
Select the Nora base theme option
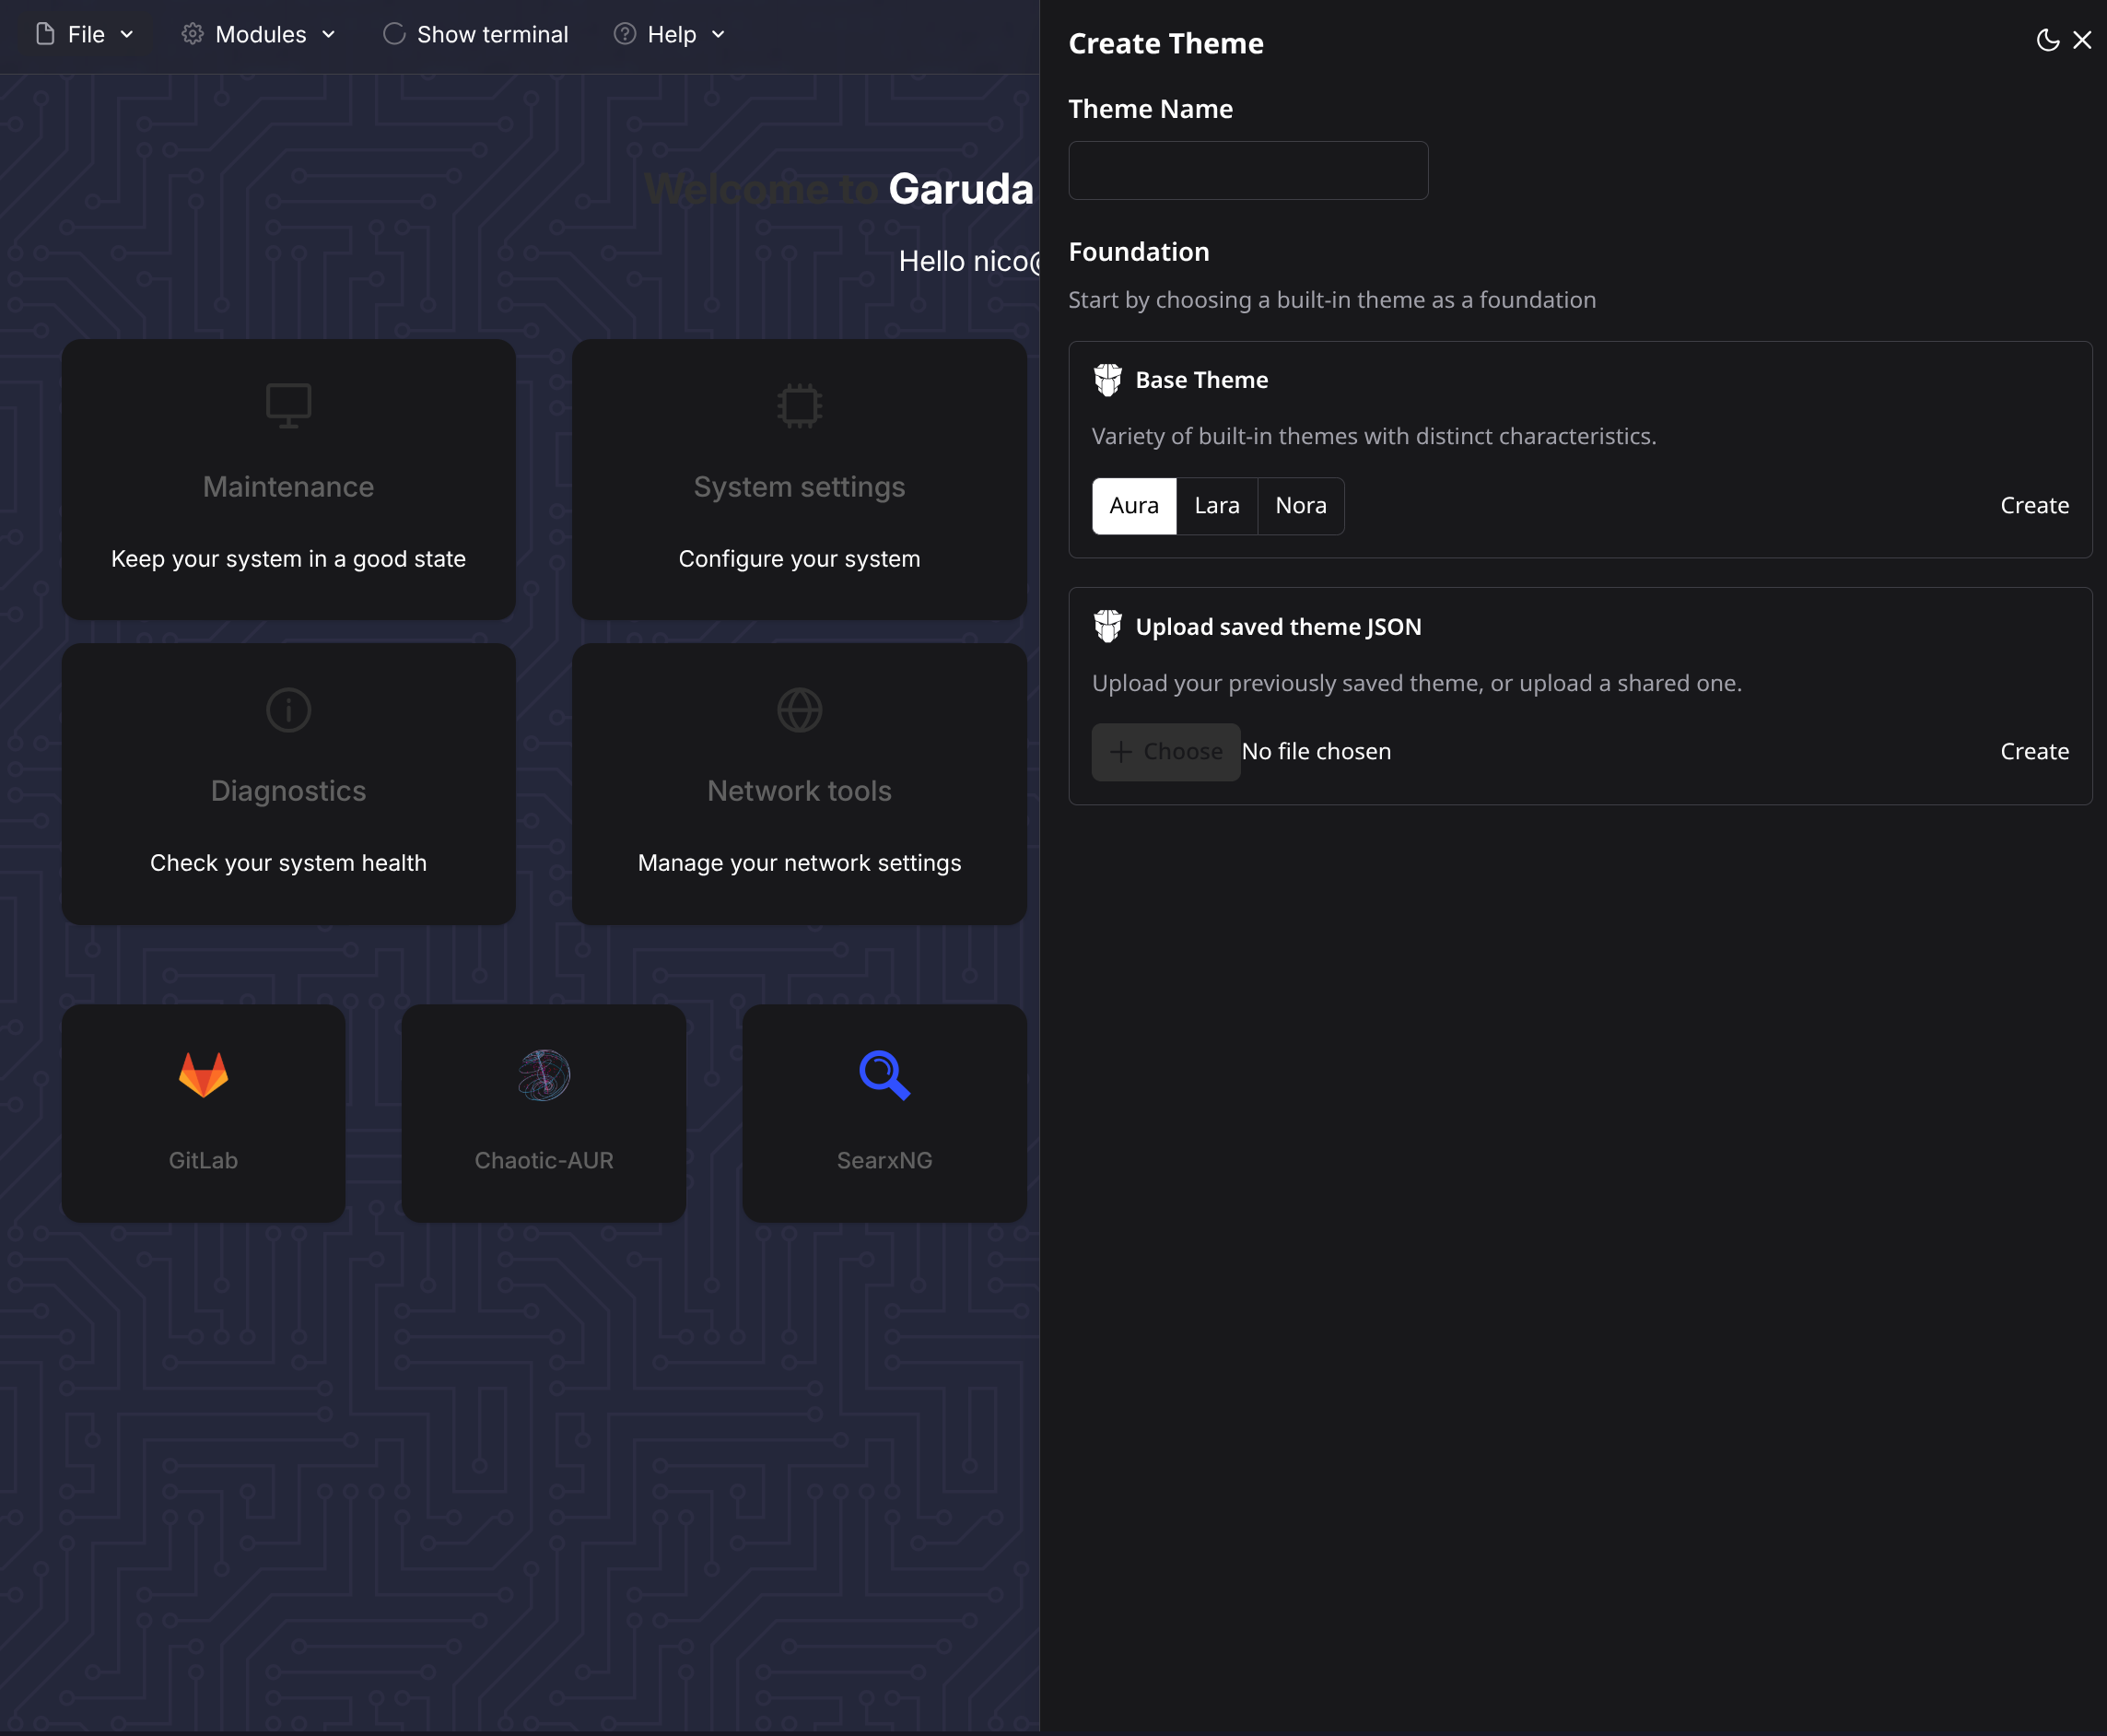tap(1301, 506)
